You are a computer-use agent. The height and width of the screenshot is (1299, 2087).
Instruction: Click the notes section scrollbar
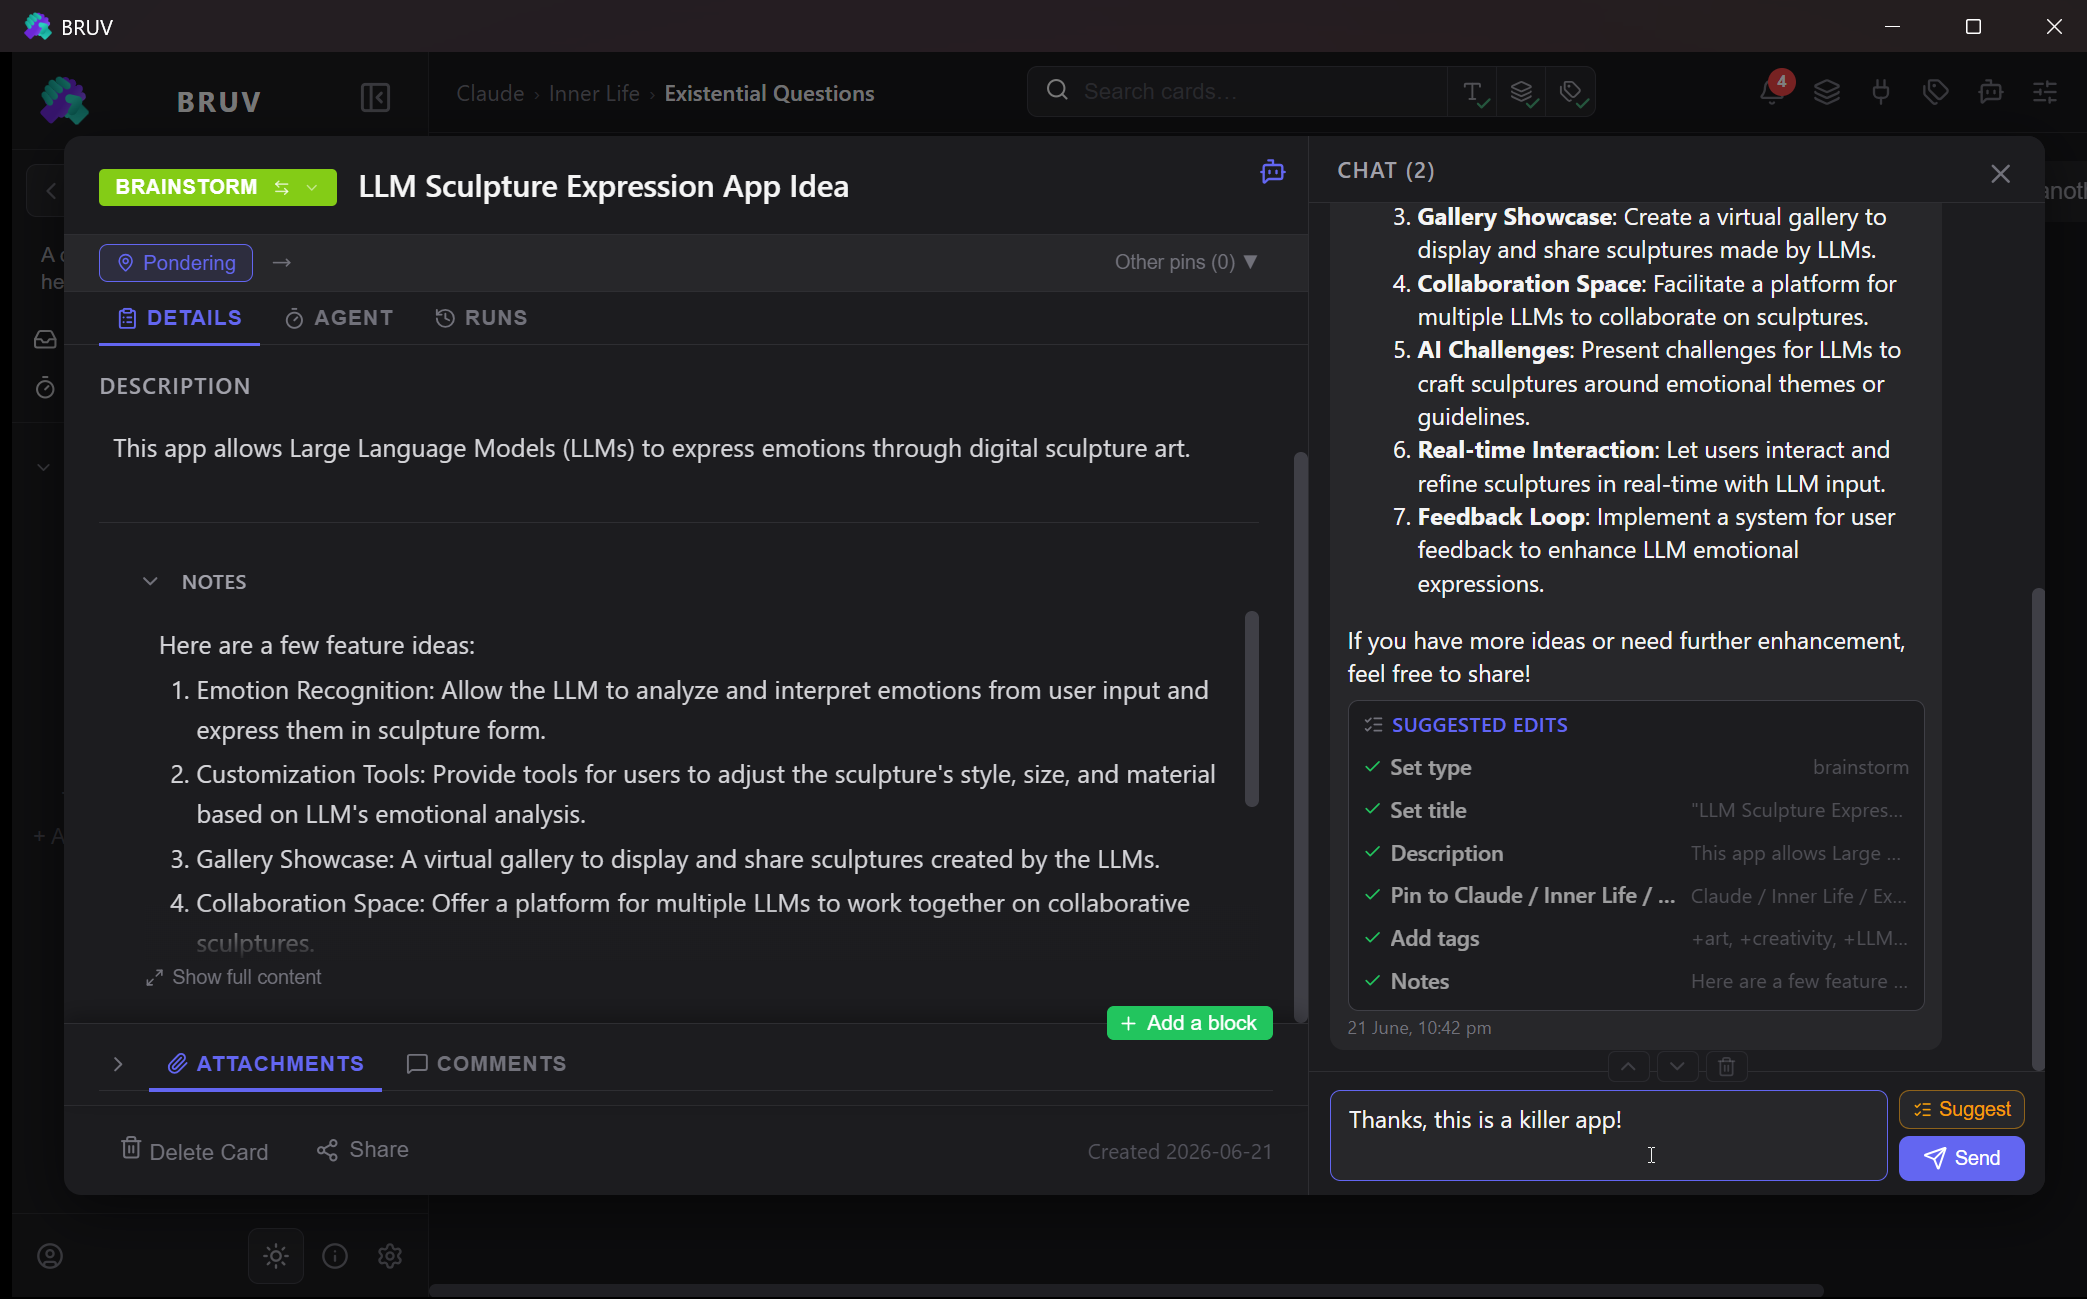1251,708
